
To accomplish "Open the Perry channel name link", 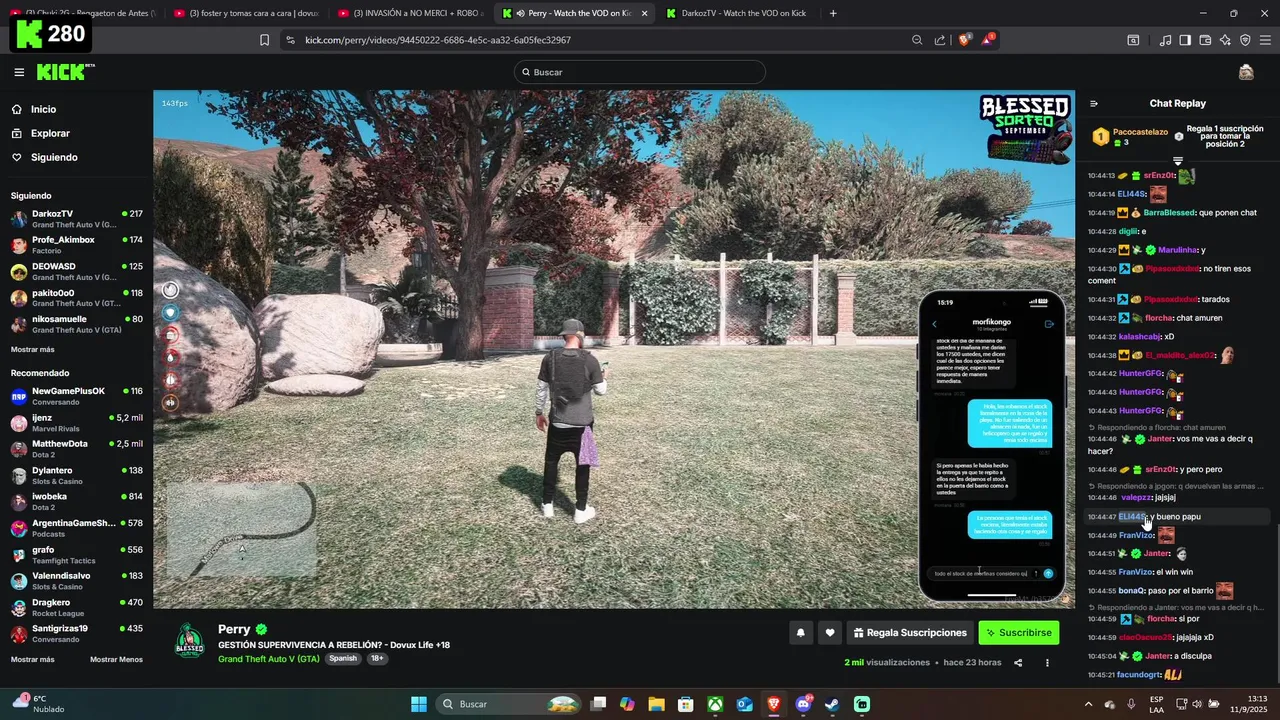I will pyautogui.click(x=234, y=629).
